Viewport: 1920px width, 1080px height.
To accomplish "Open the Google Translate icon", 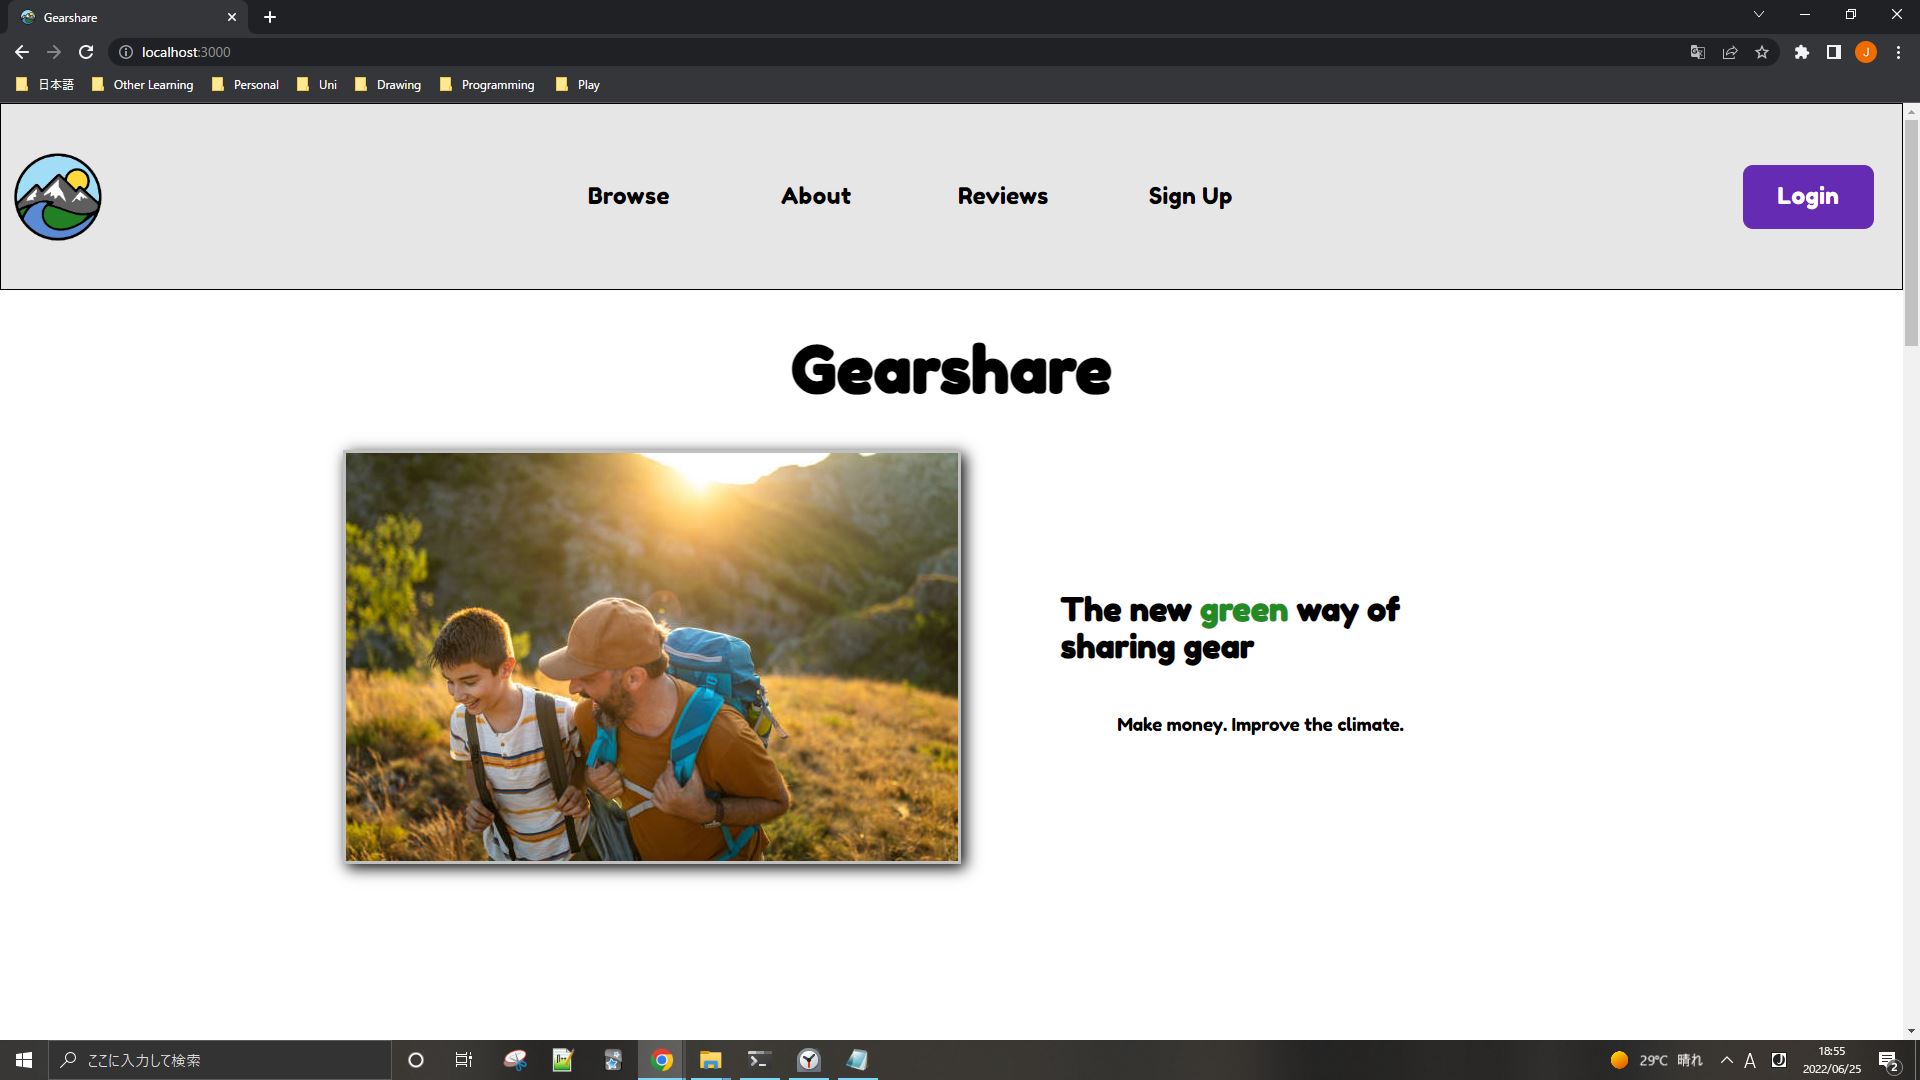I will (x=1697, y=52).
